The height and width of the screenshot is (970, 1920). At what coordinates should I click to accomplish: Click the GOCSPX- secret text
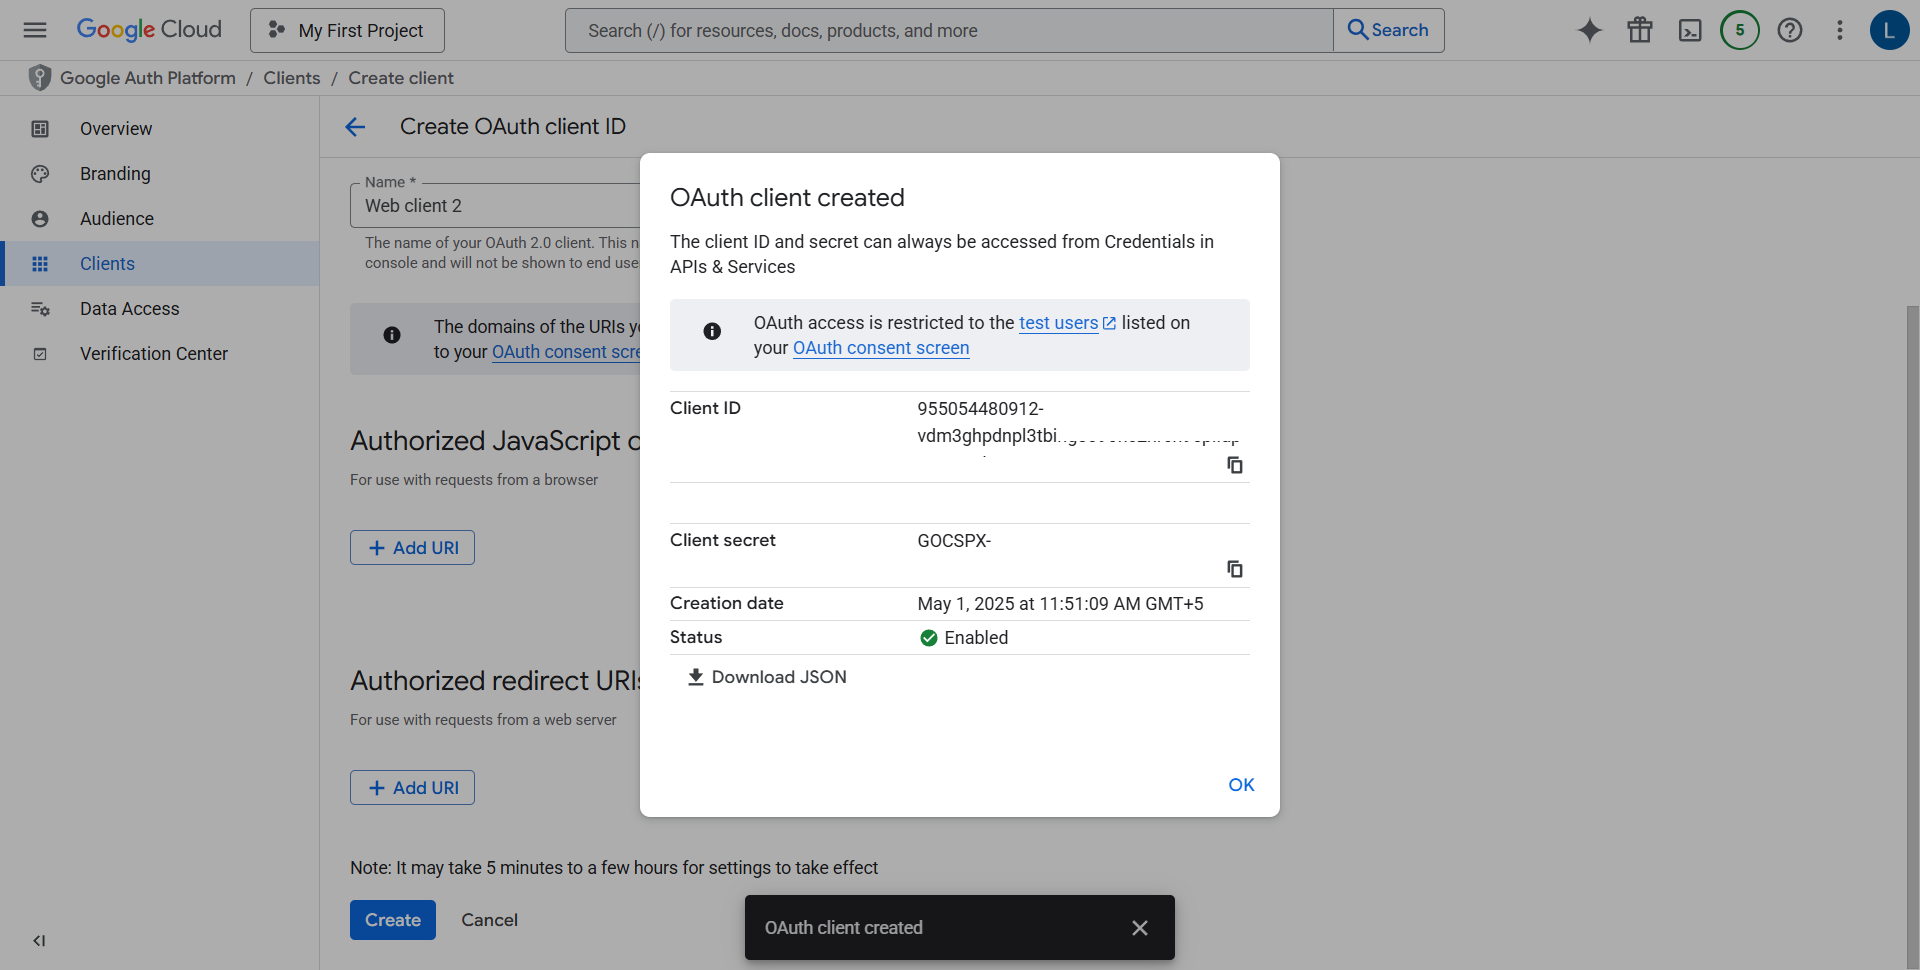point(954,541)
